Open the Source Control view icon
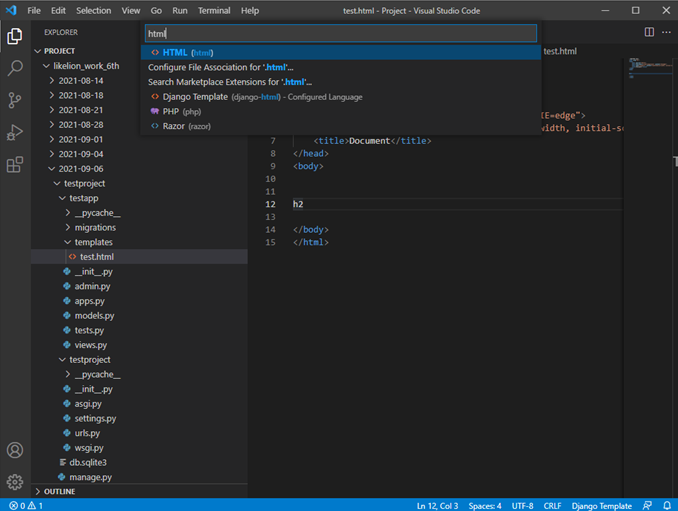678x511 pixels. click(x=15, y=100)
